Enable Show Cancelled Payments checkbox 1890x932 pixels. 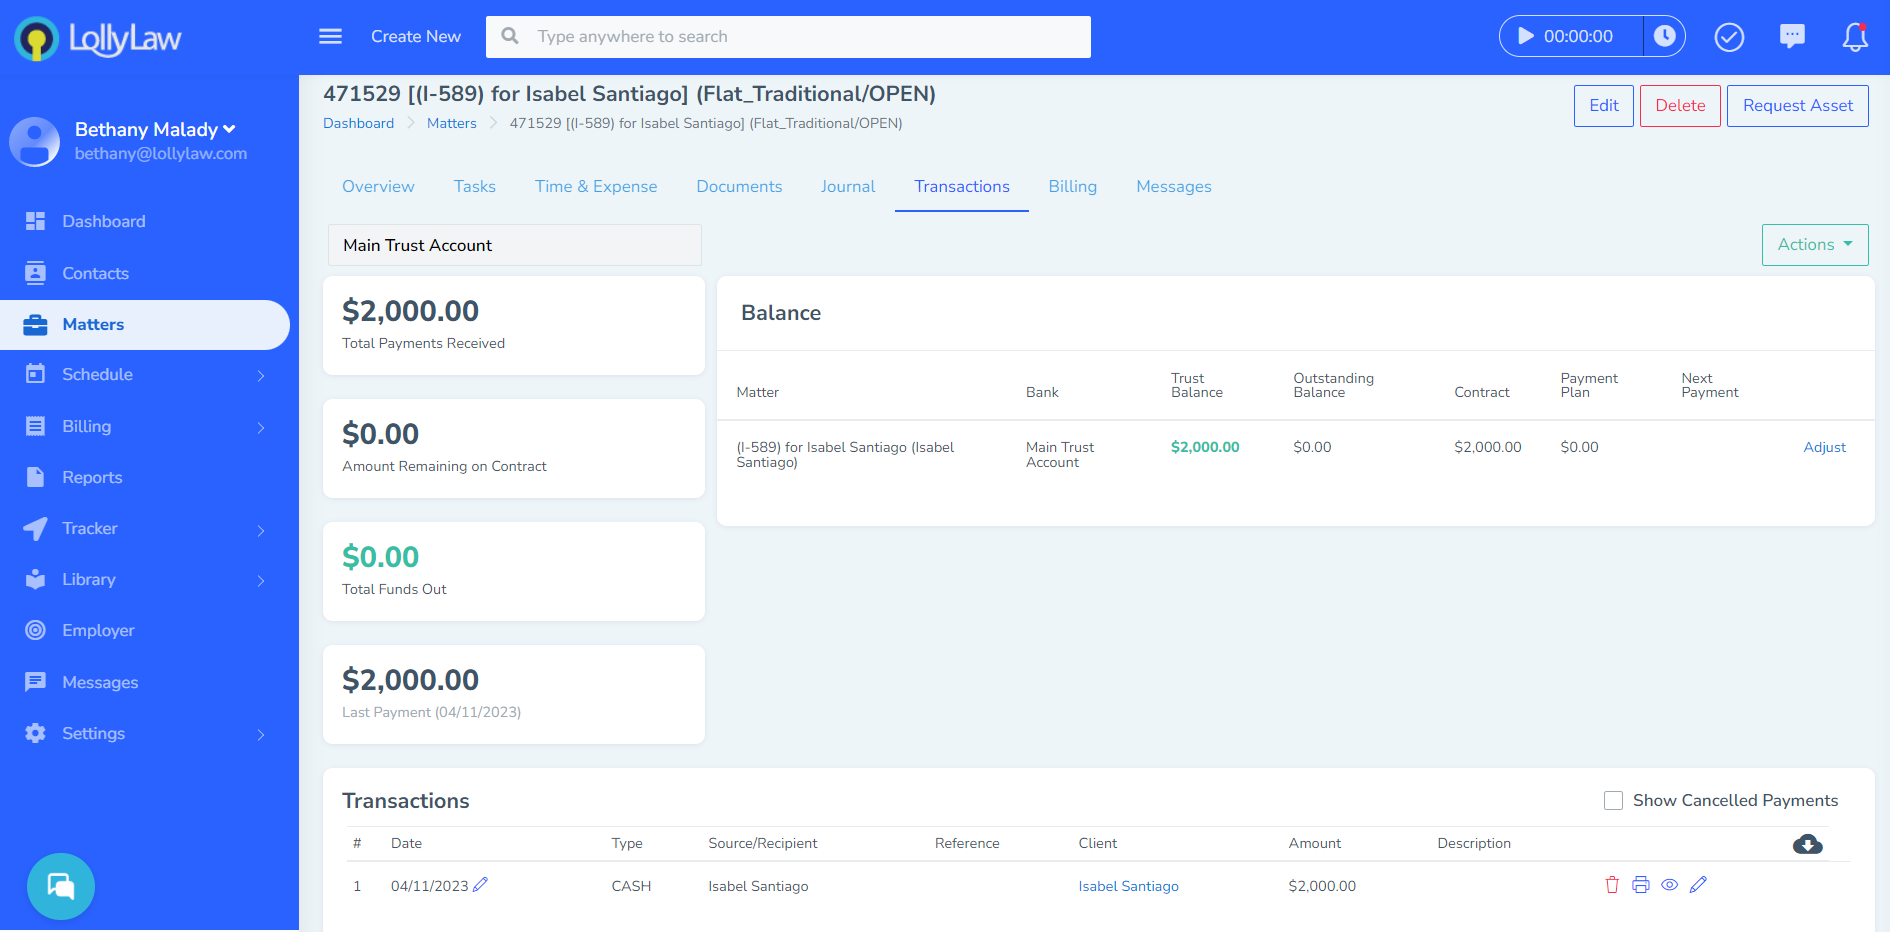tap(1613, 801)
